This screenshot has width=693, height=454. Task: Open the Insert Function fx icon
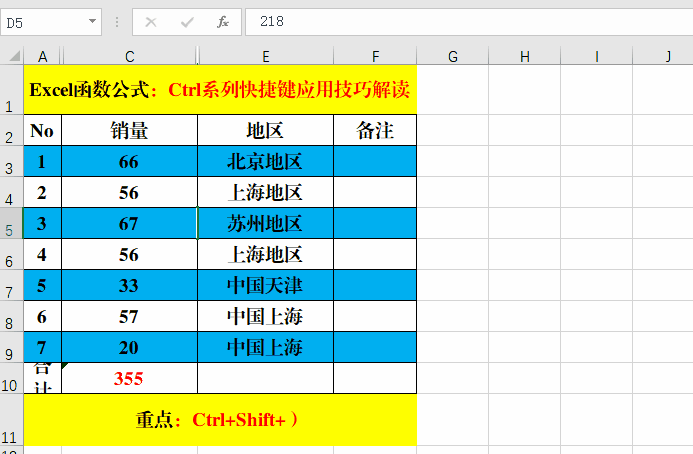[x=223, y=22]
